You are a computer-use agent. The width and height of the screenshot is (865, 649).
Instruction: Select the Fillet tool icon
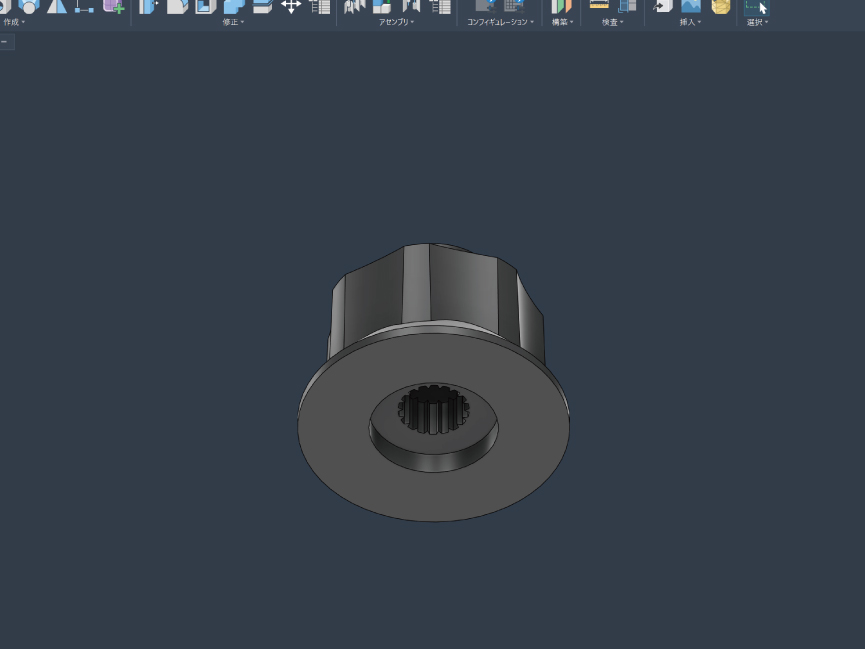pos(177,6)
